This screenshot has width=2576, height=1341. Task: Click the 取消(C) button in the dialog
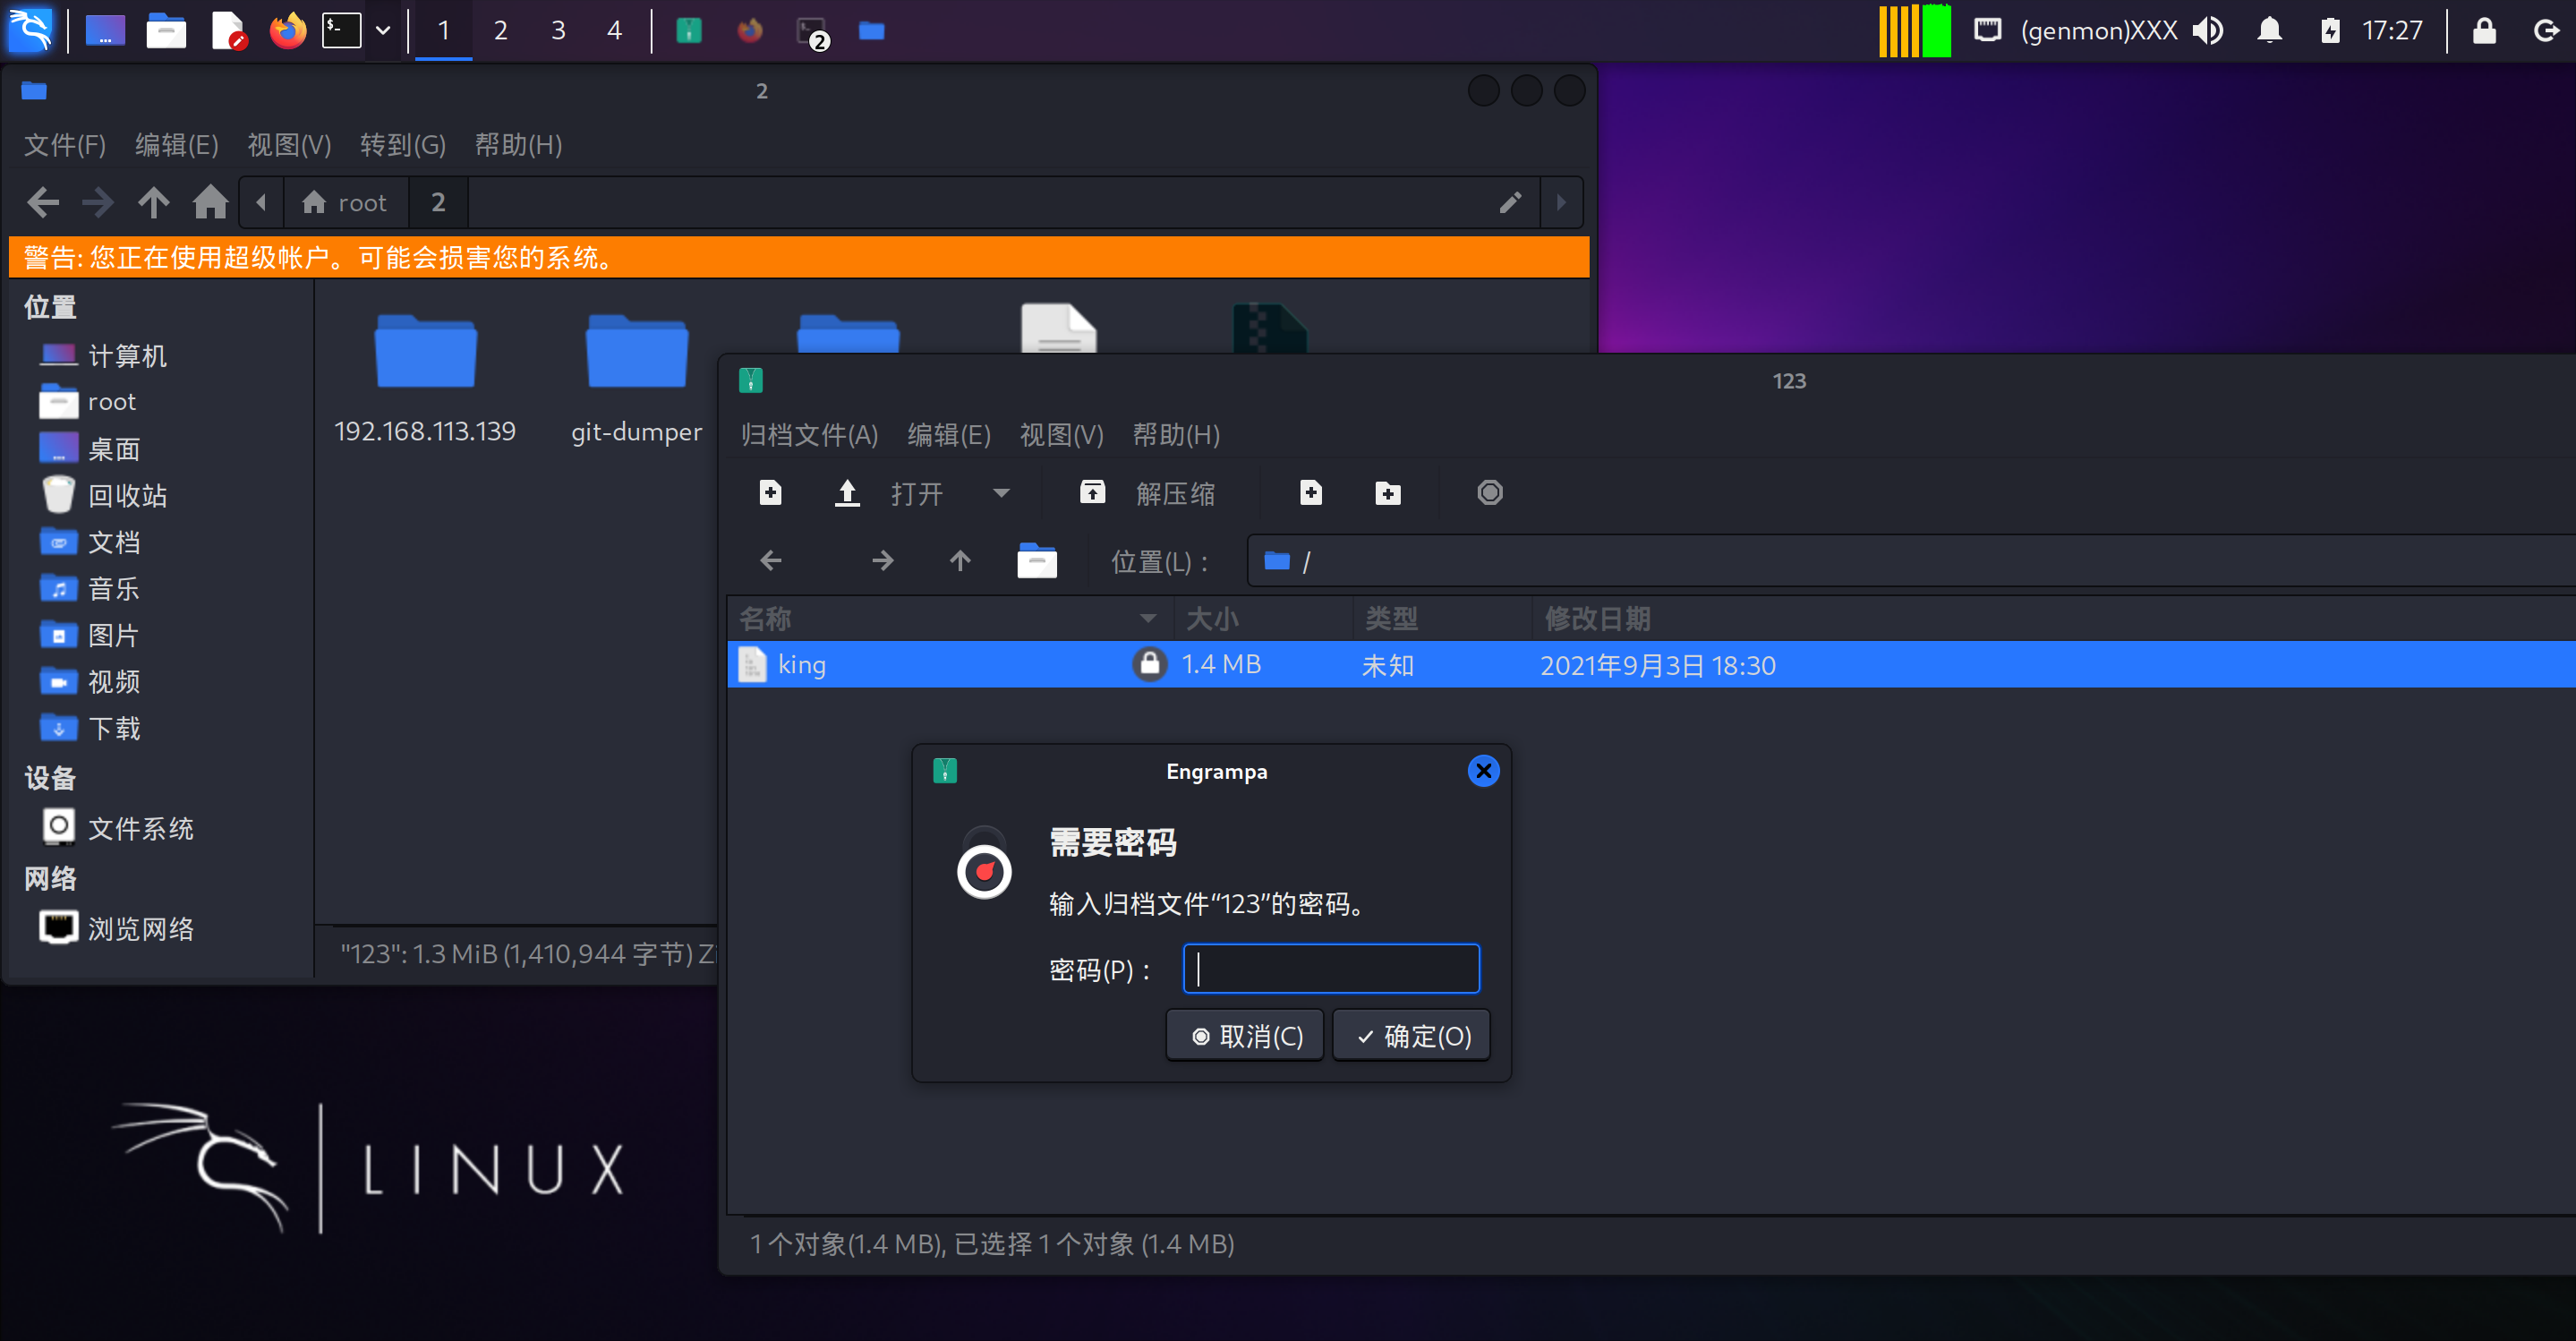click(x=1245, y=1036)
